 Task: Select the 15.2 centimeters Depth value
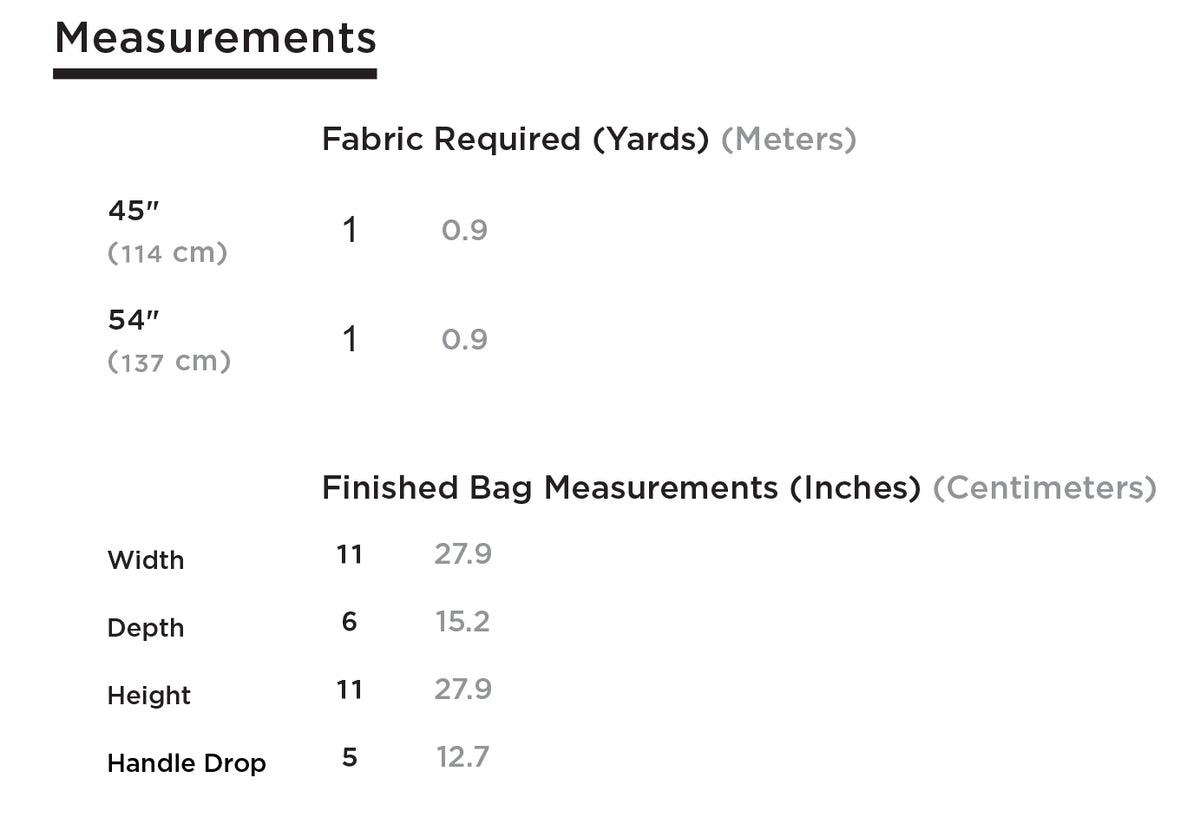pyautogui.click(x=462, y=622)
